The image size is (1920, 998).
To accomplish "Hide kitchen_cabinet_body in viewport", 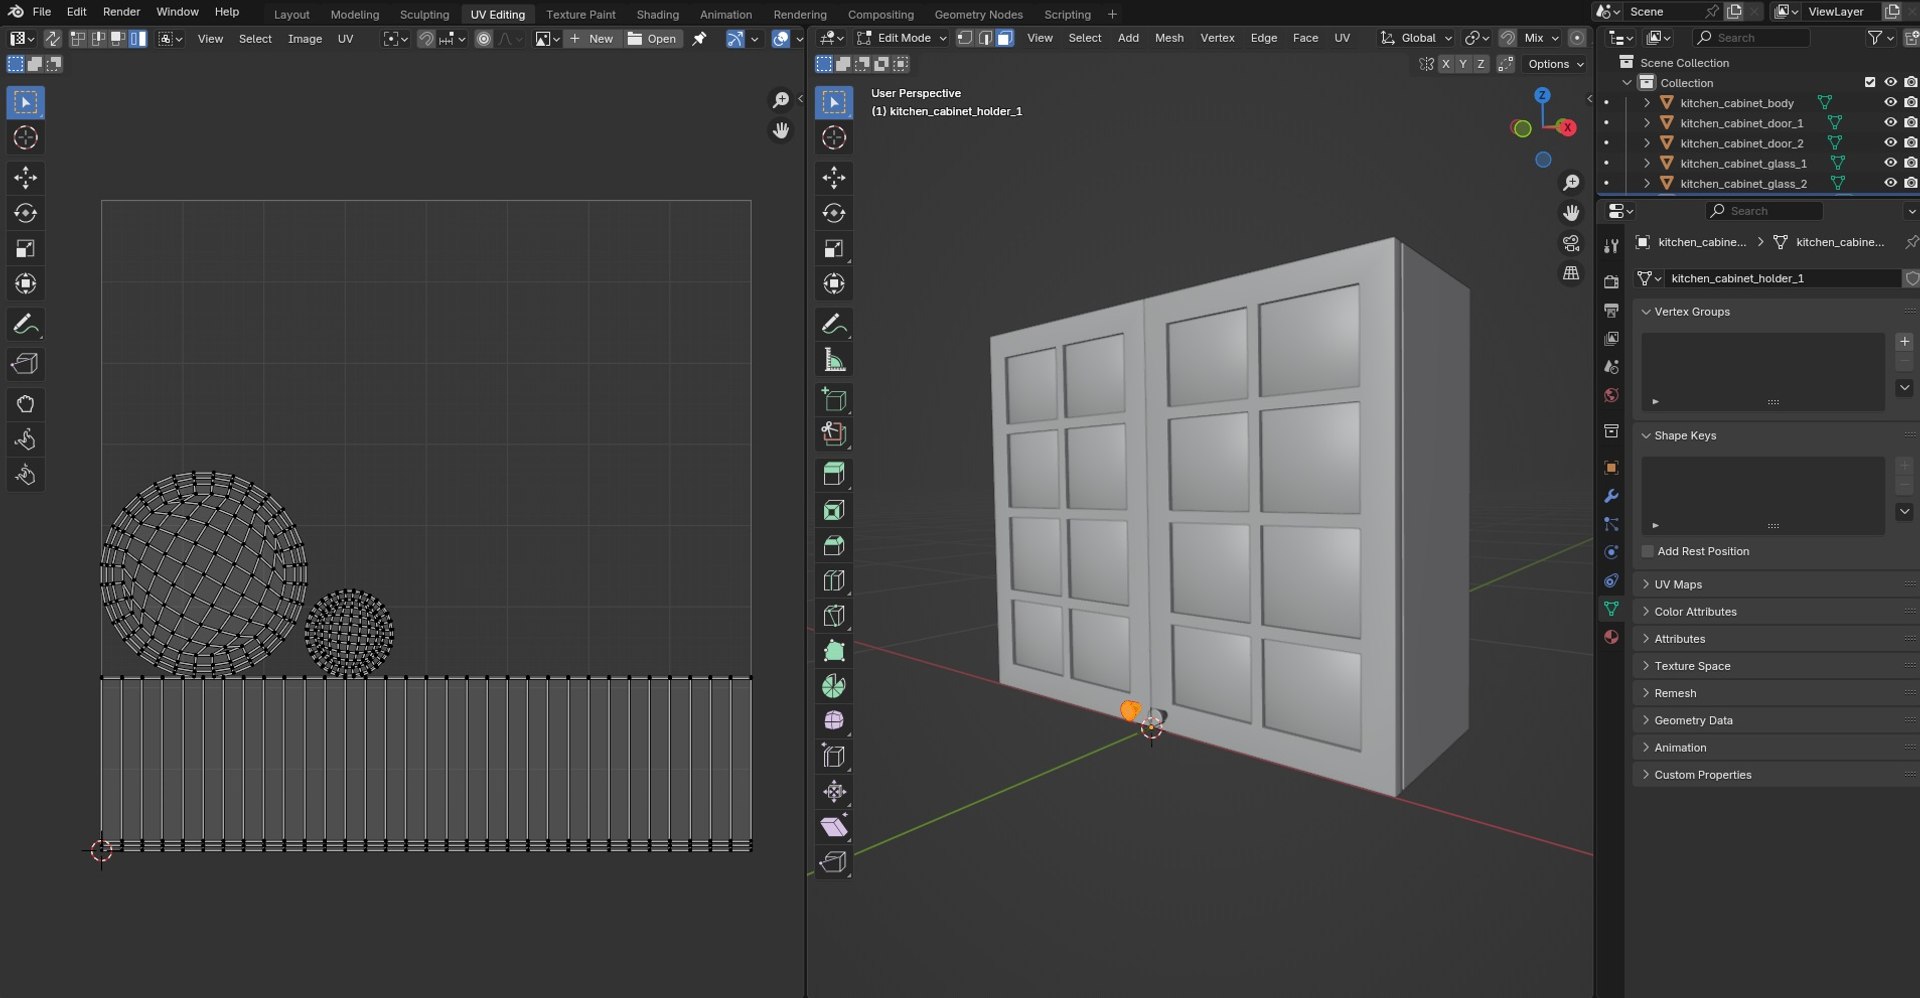I will pos(1890,102).
